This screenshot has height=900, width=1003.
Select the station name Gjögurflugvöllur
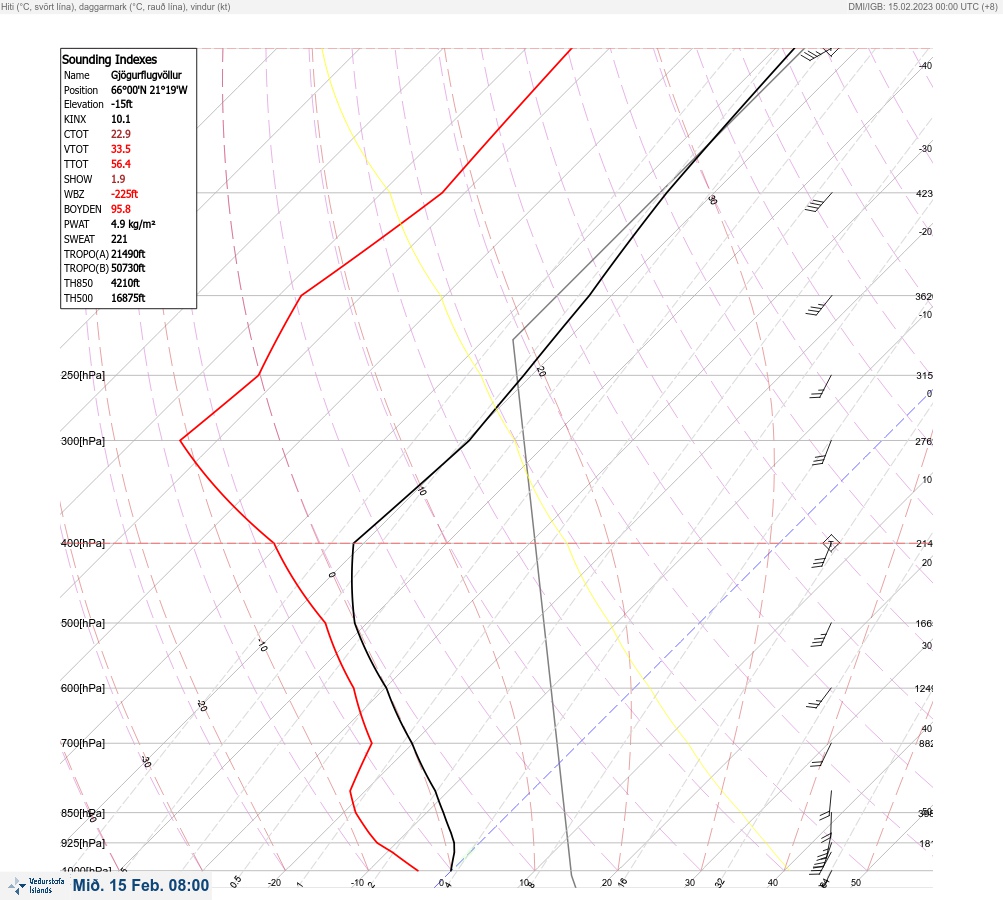click(x=146, y=75)
